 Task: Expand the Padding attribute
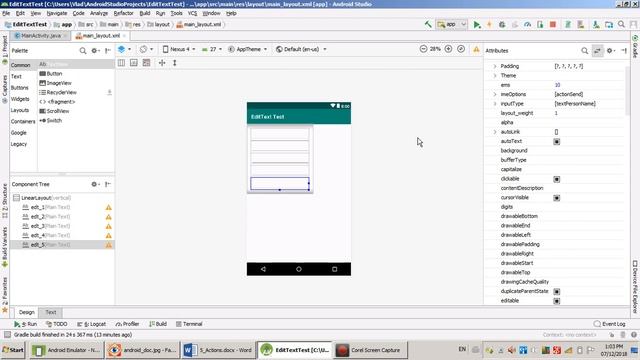click(495, 66)
